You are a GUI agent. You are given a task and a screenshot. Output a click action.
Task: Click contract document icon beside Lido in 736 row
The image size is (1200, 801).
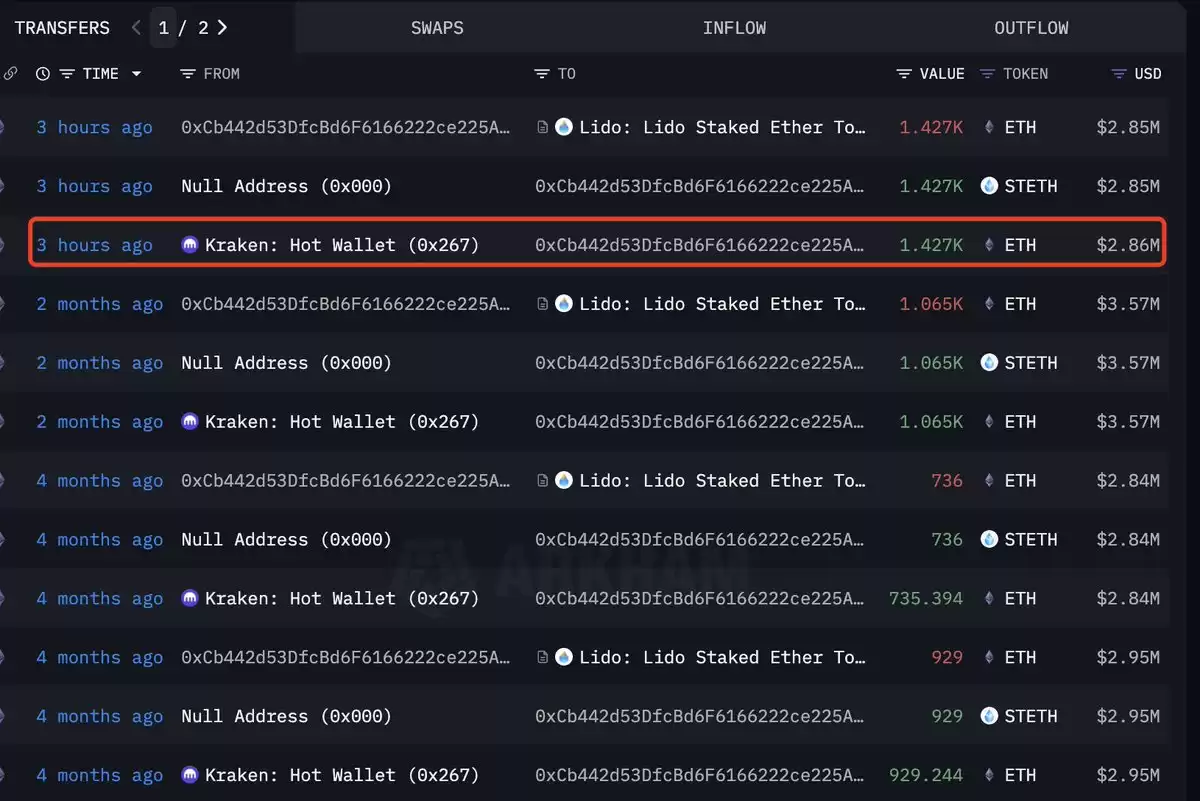click(543, 481)
